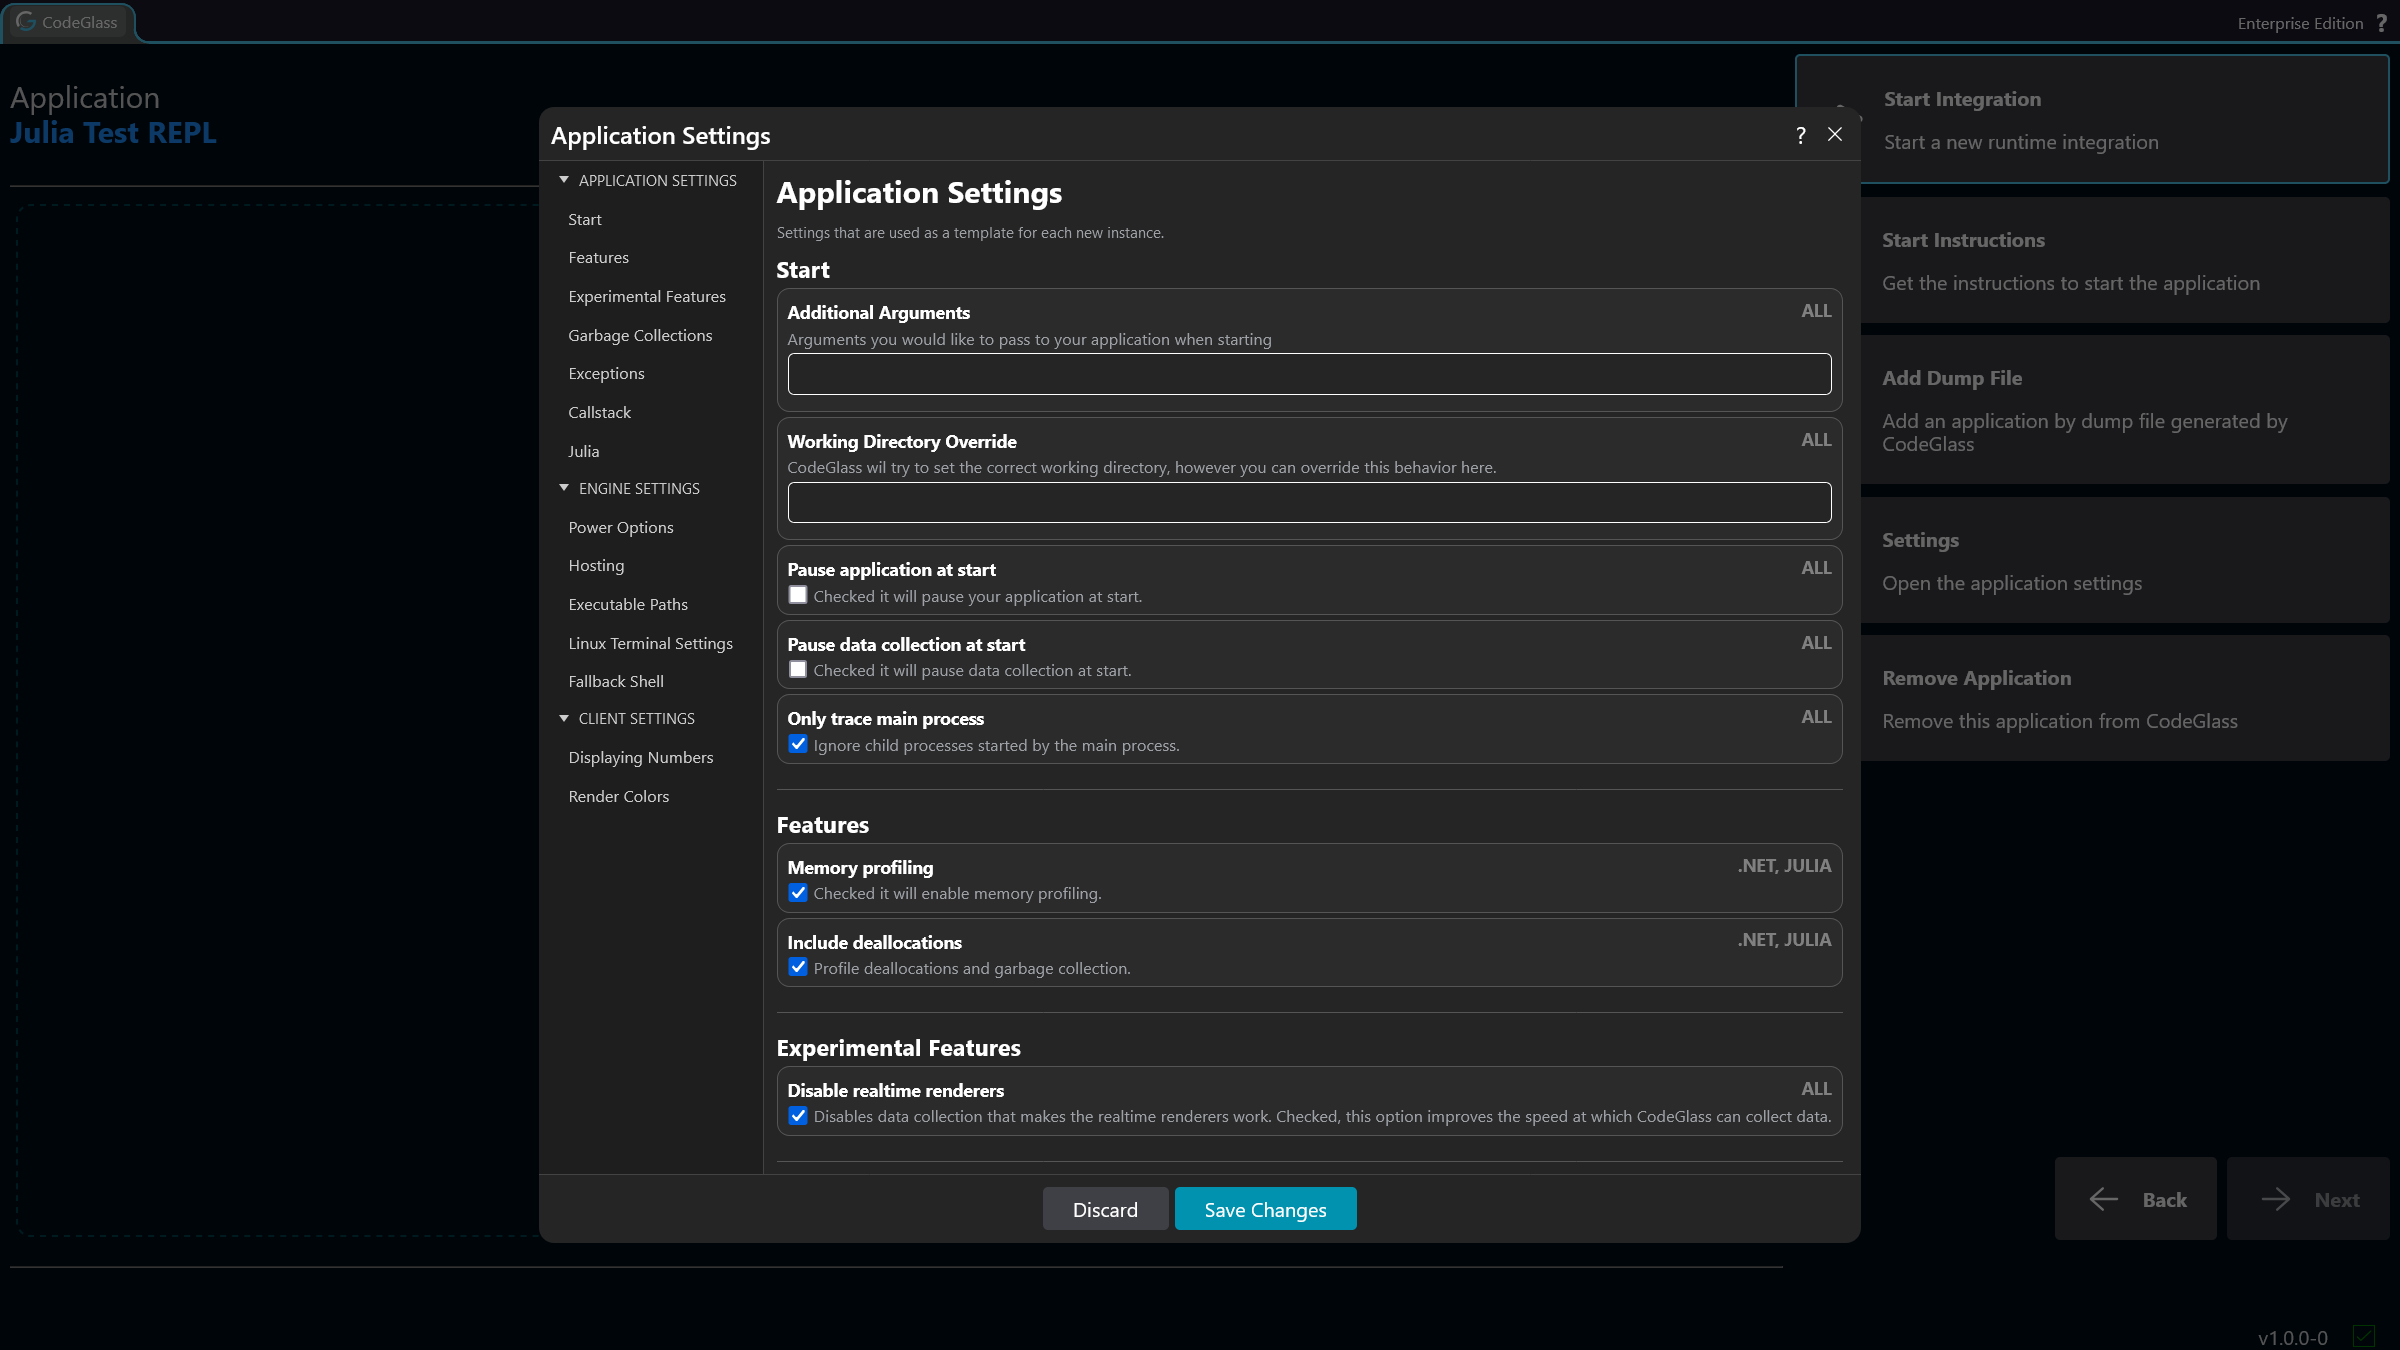Click the .NET, JULIA tag on Memory profiling
The width and height of the screenshot is (2400, 1350).
click(x=1784, y=865)
